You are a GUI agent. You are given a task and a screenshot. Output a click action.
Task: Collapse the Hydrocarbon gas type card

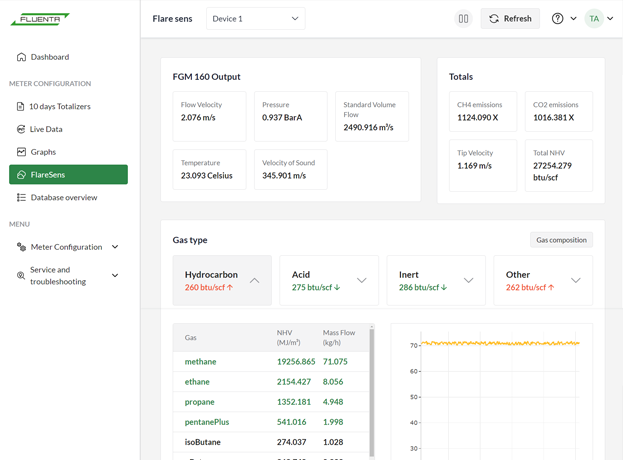pos(254,281)
